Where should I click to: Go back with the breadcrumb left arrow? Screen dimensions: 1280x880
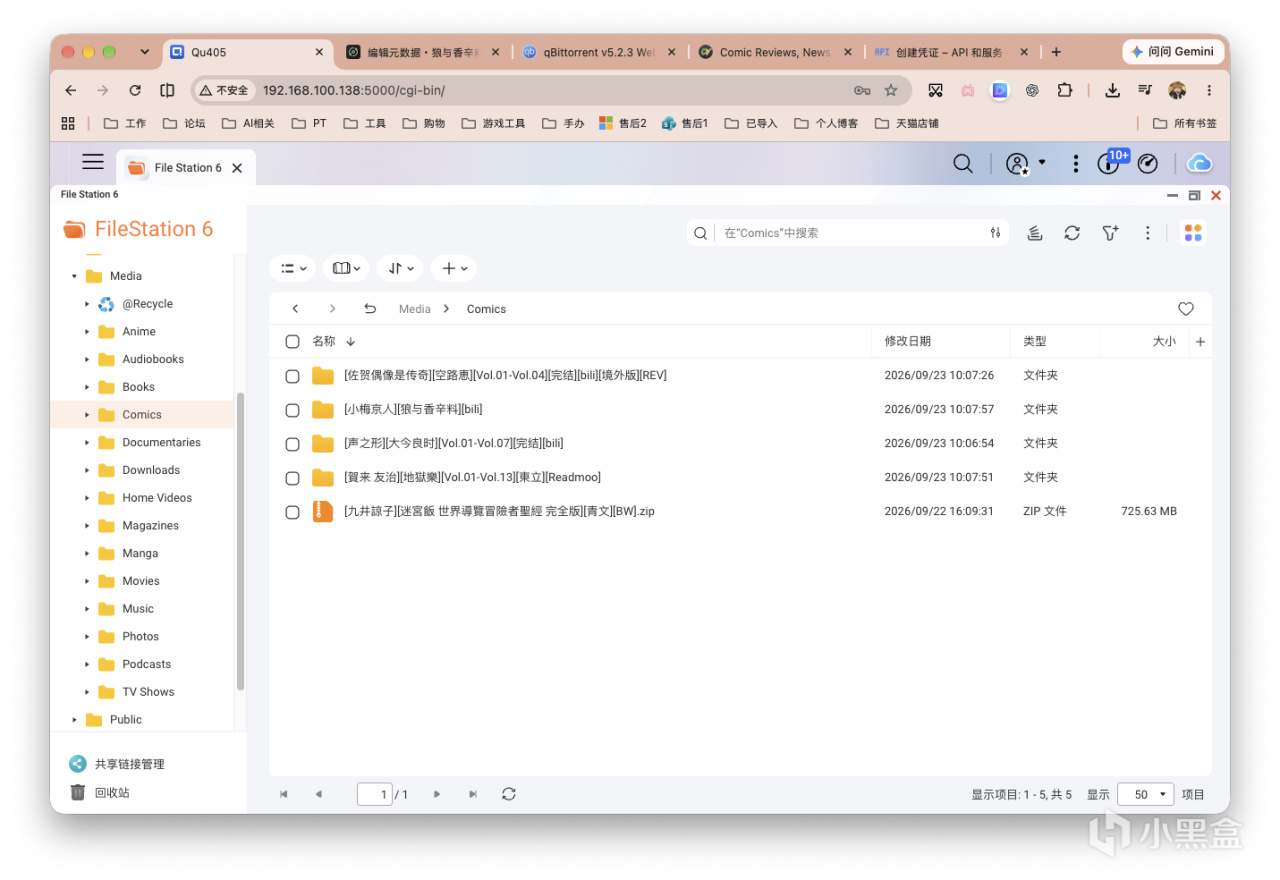(x=295, y=309)
